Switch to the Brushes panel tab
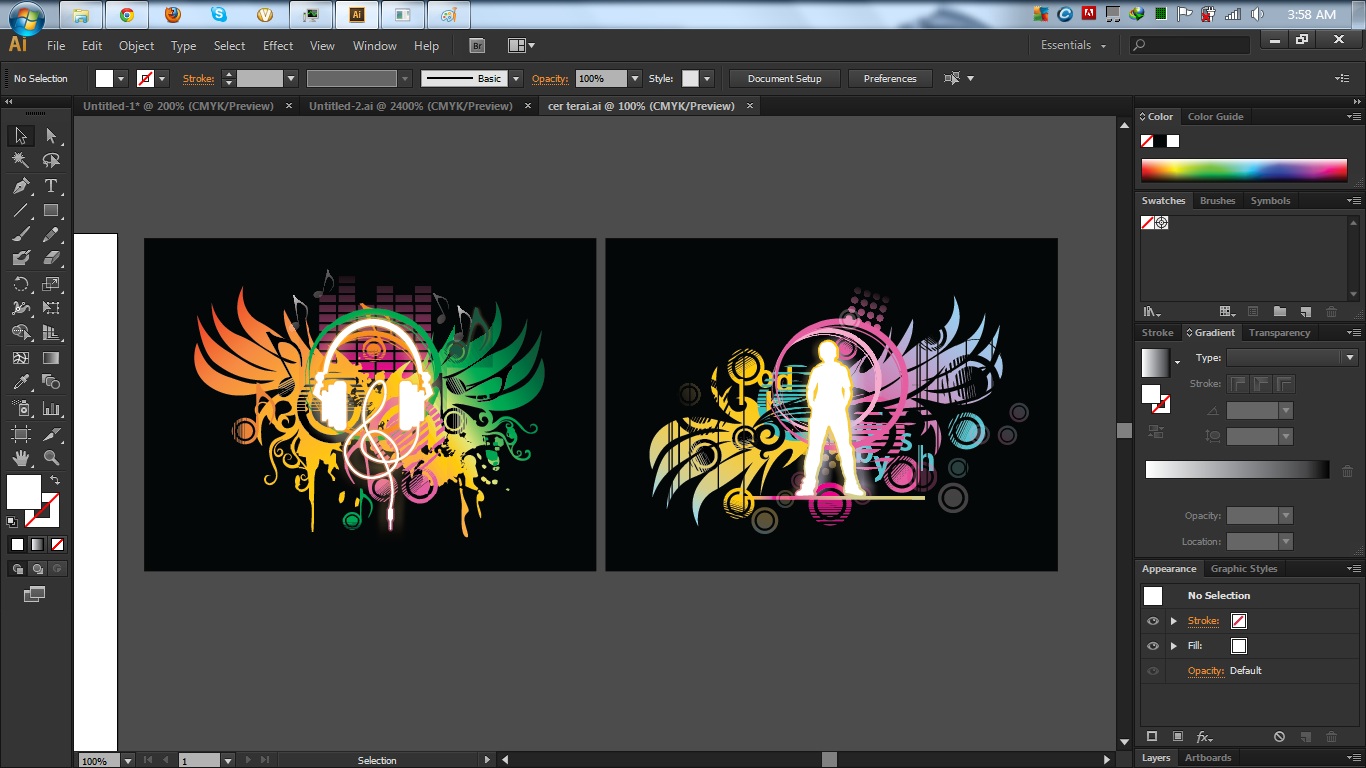 pos(1217,200)
